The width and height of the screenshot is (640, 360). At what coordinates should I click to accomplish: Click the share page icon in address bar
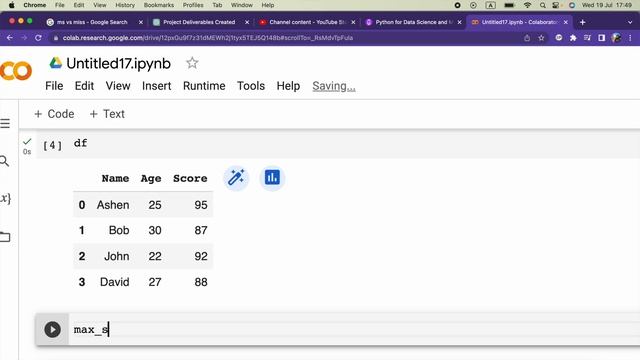(x=527, y=38)
